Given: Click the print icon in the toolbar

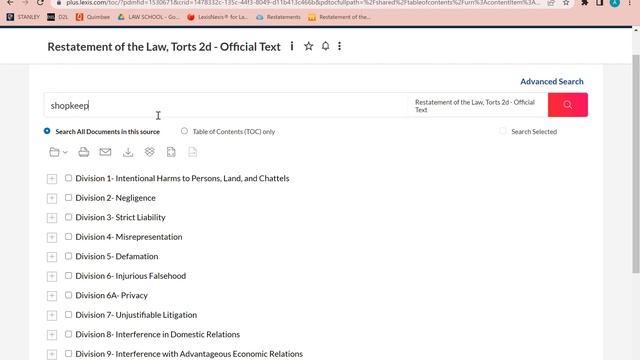Looking at the screenshot, I should pos(84,152).
